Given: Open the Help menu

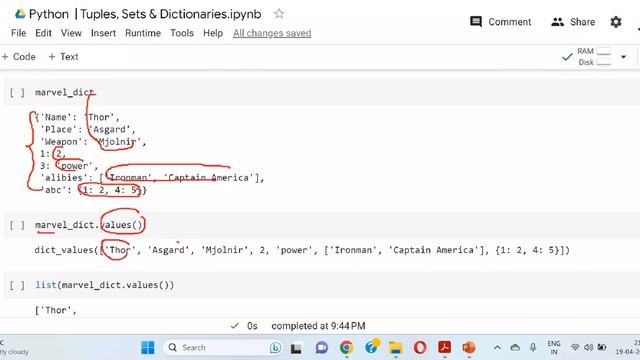Looking at the screenshot, I should point(213,33).
